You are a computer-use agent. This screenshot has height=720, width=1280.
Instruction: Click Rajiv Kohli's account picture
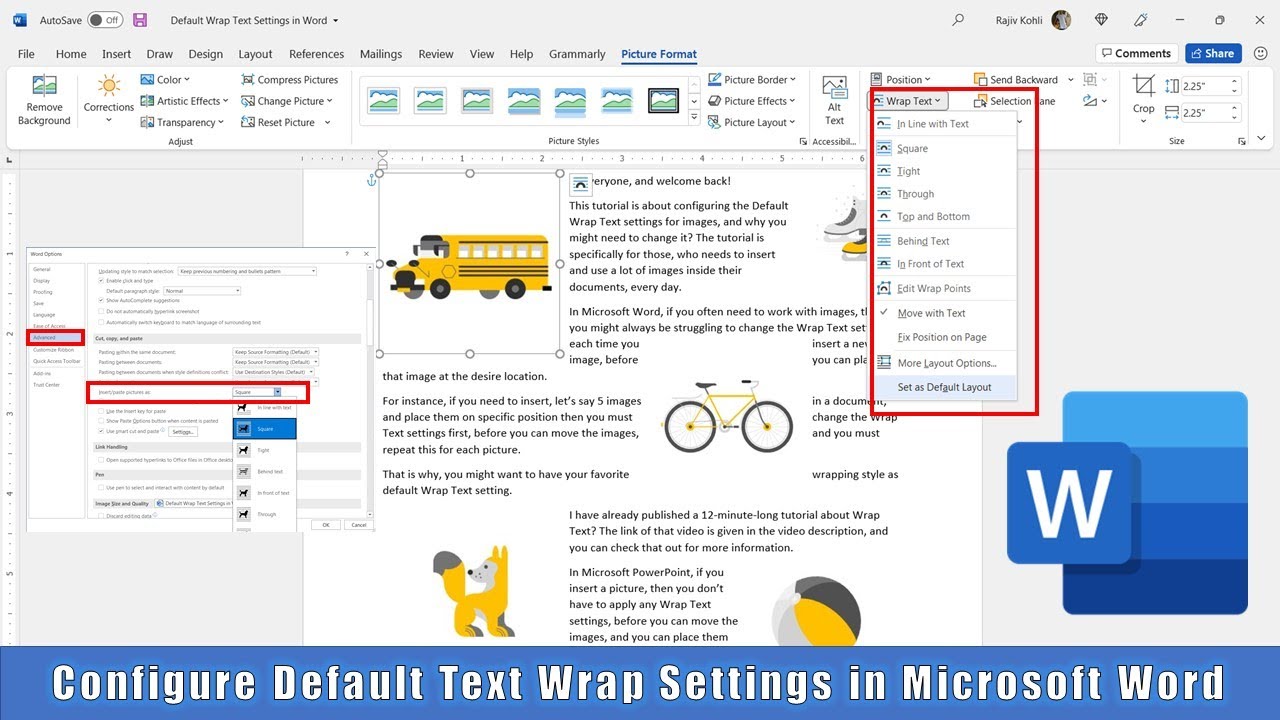(x=1062, y=20)
